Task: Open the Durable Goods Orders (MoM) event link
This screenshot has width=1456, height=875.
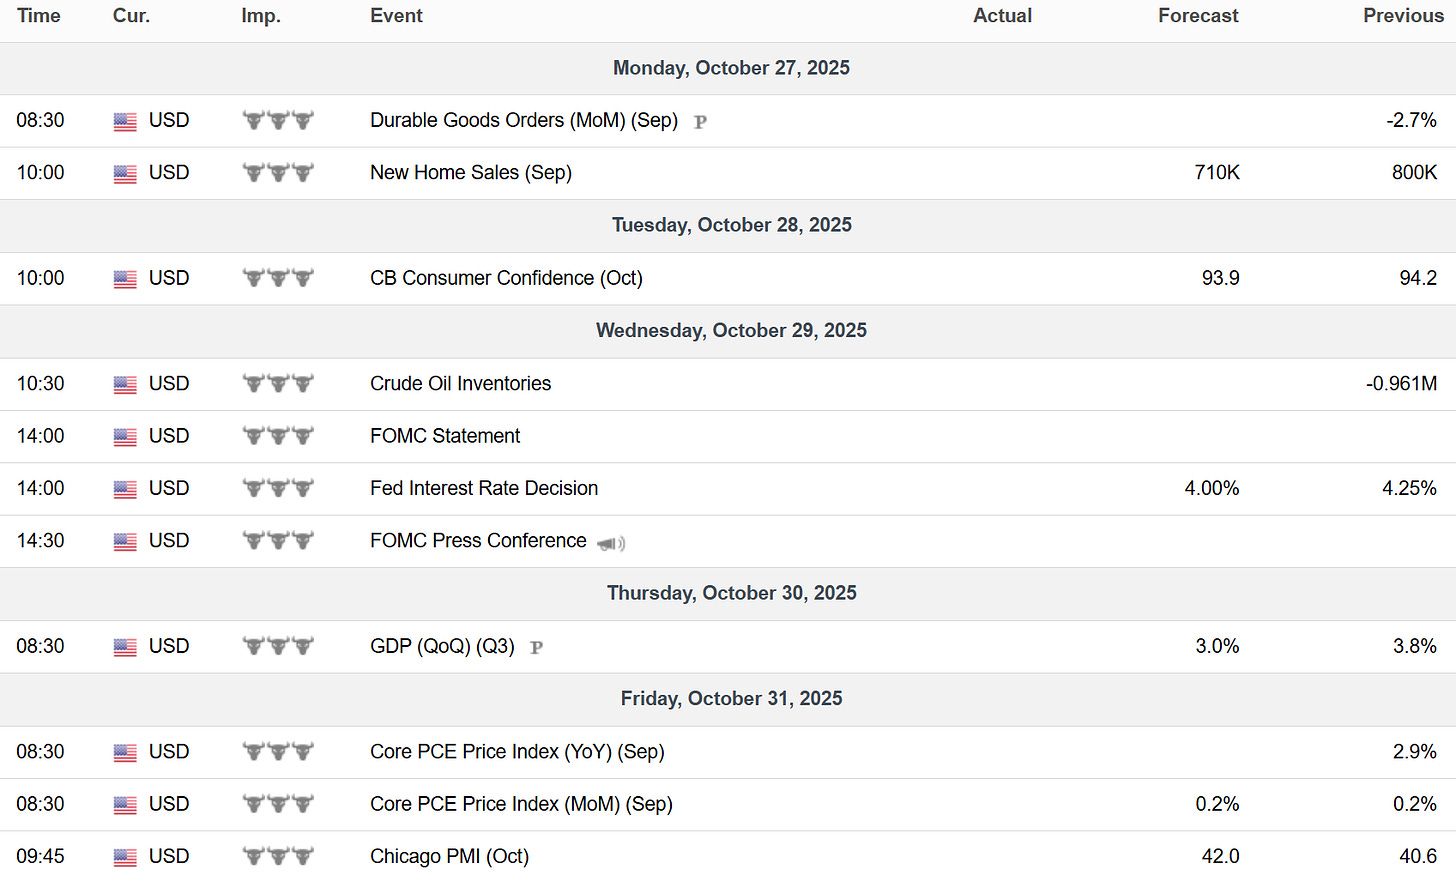Action: click(x=523, y=120)
